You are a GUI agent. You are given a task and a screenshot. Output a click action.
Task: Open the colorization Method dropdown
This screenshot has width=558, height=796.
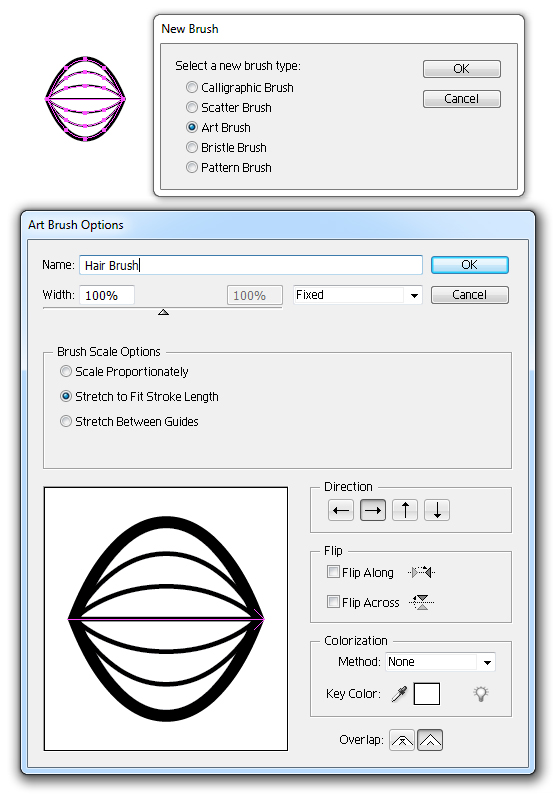pos(441,662)
